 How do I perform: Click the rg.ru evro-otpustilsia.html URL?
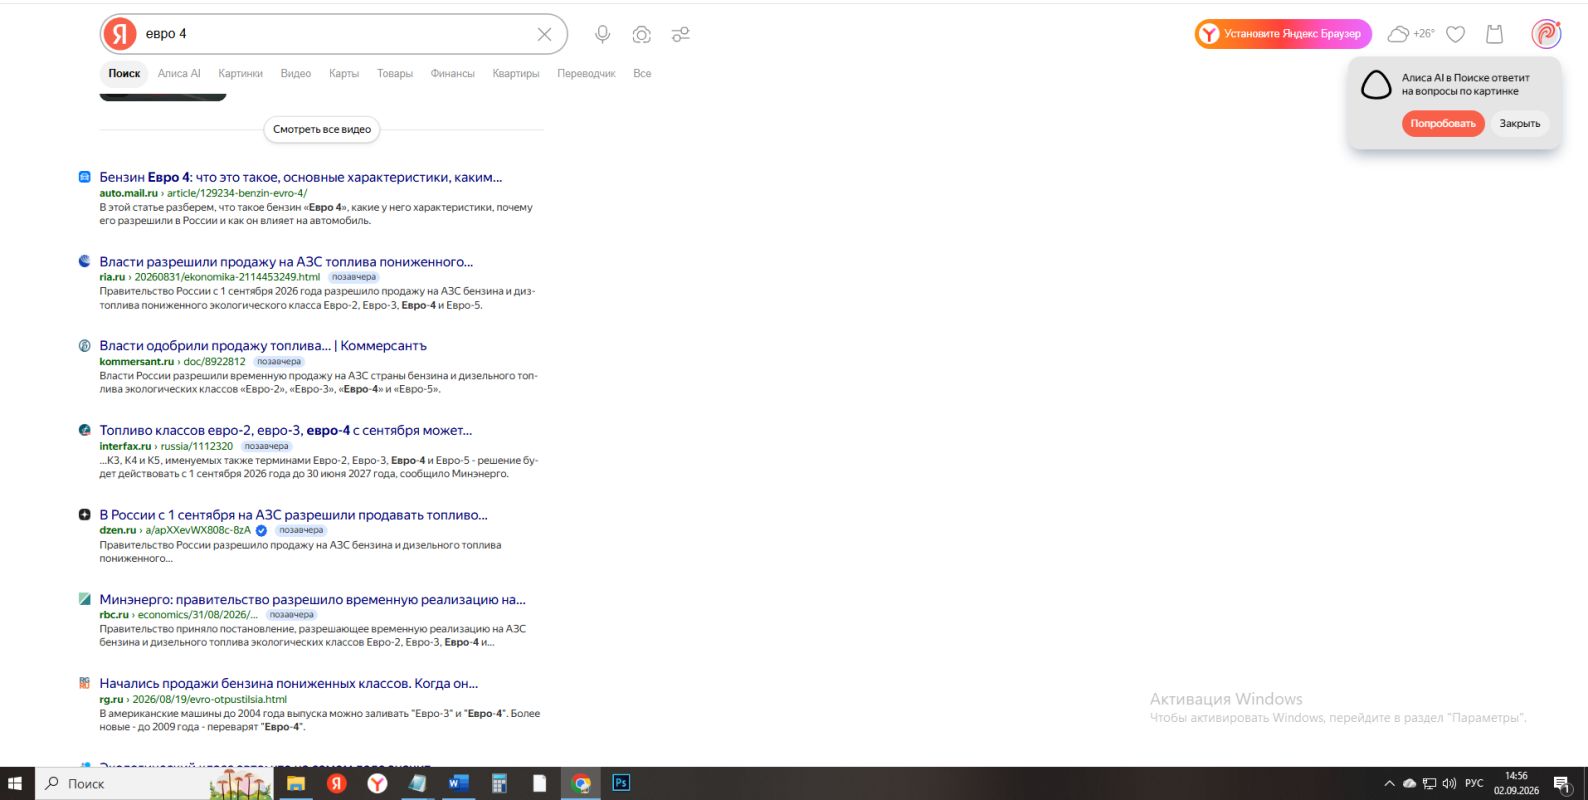193,699
